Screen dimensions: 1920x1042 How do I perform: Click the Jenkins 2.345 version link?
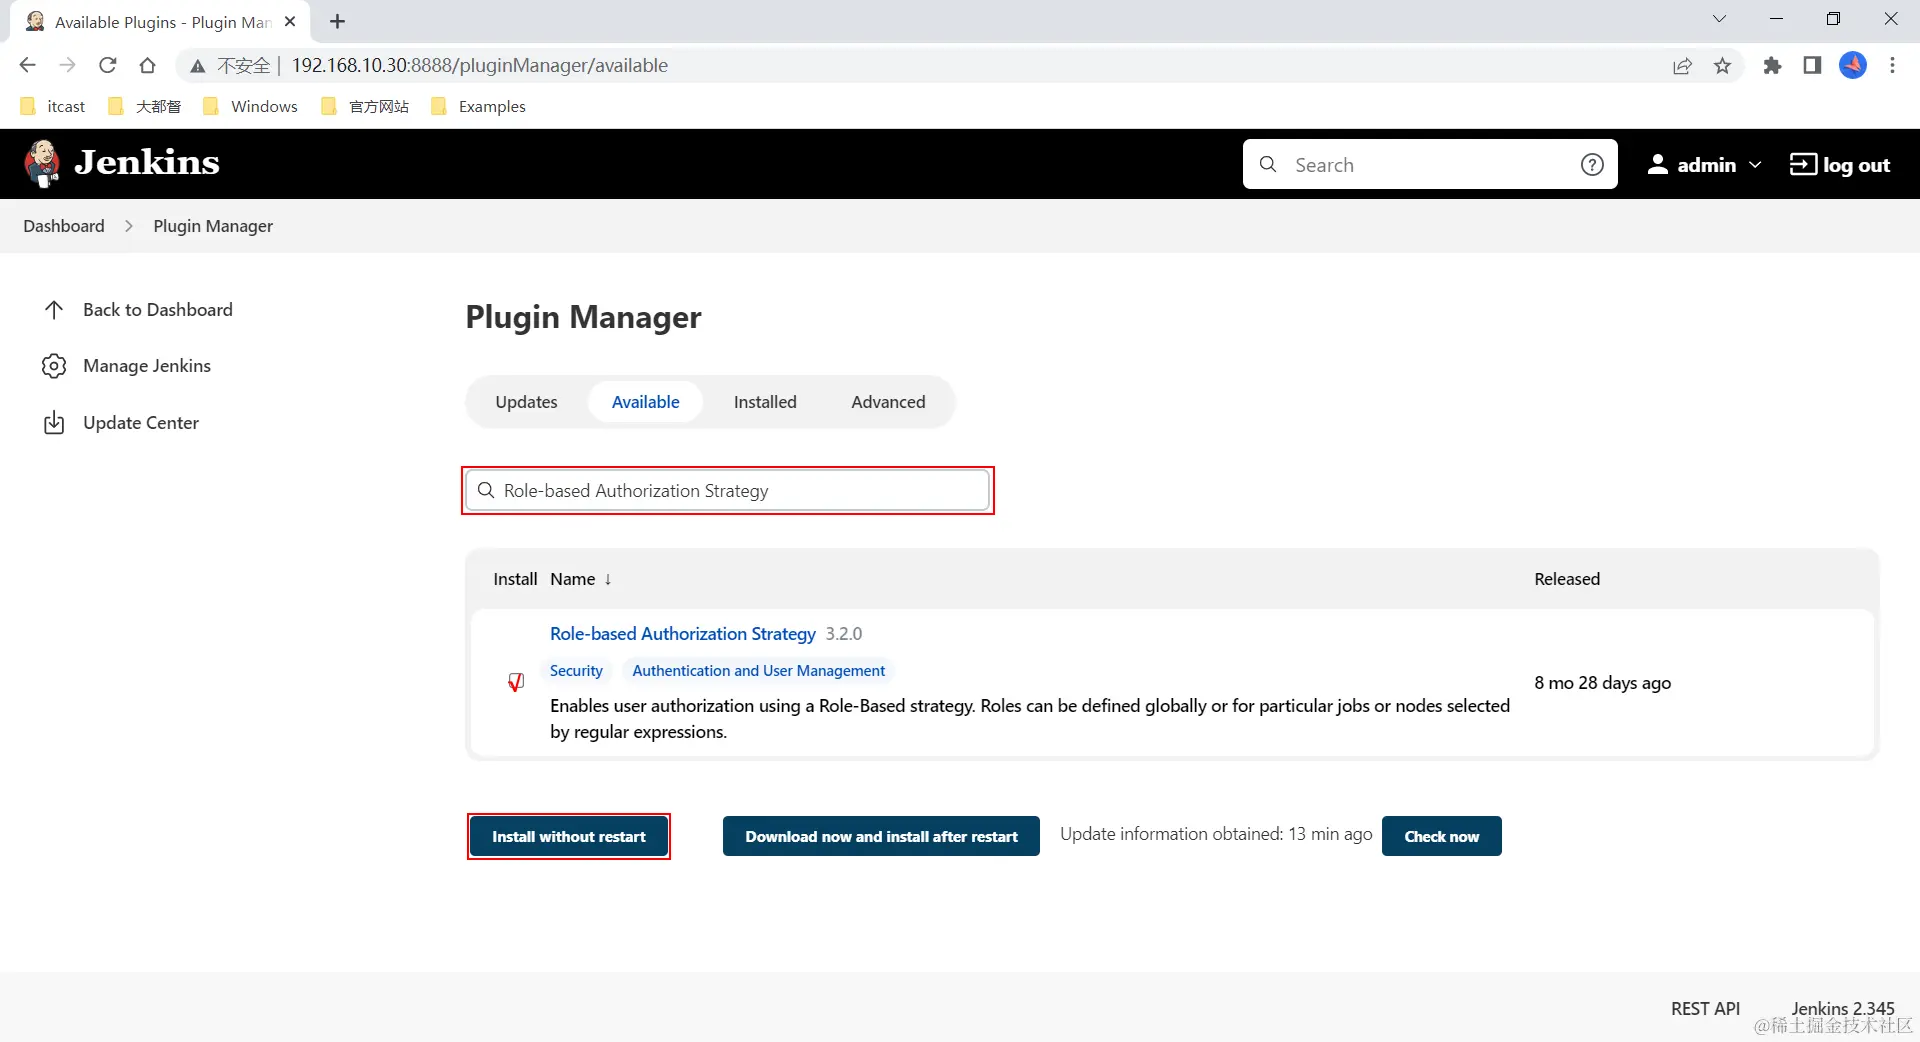[1843, 1009]
